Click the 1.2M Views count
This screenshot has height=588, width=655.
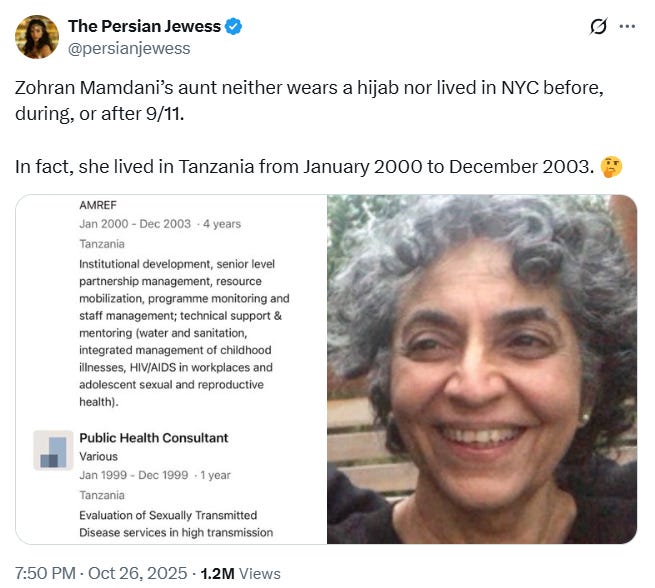240,573
